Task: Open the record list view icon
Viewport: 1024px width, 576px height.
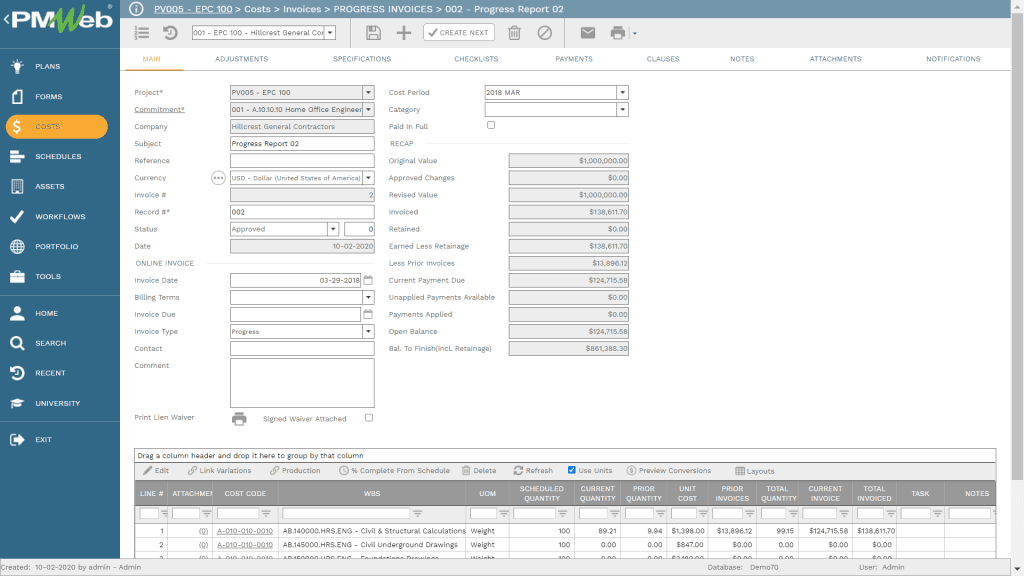Action: pos(142,33)
